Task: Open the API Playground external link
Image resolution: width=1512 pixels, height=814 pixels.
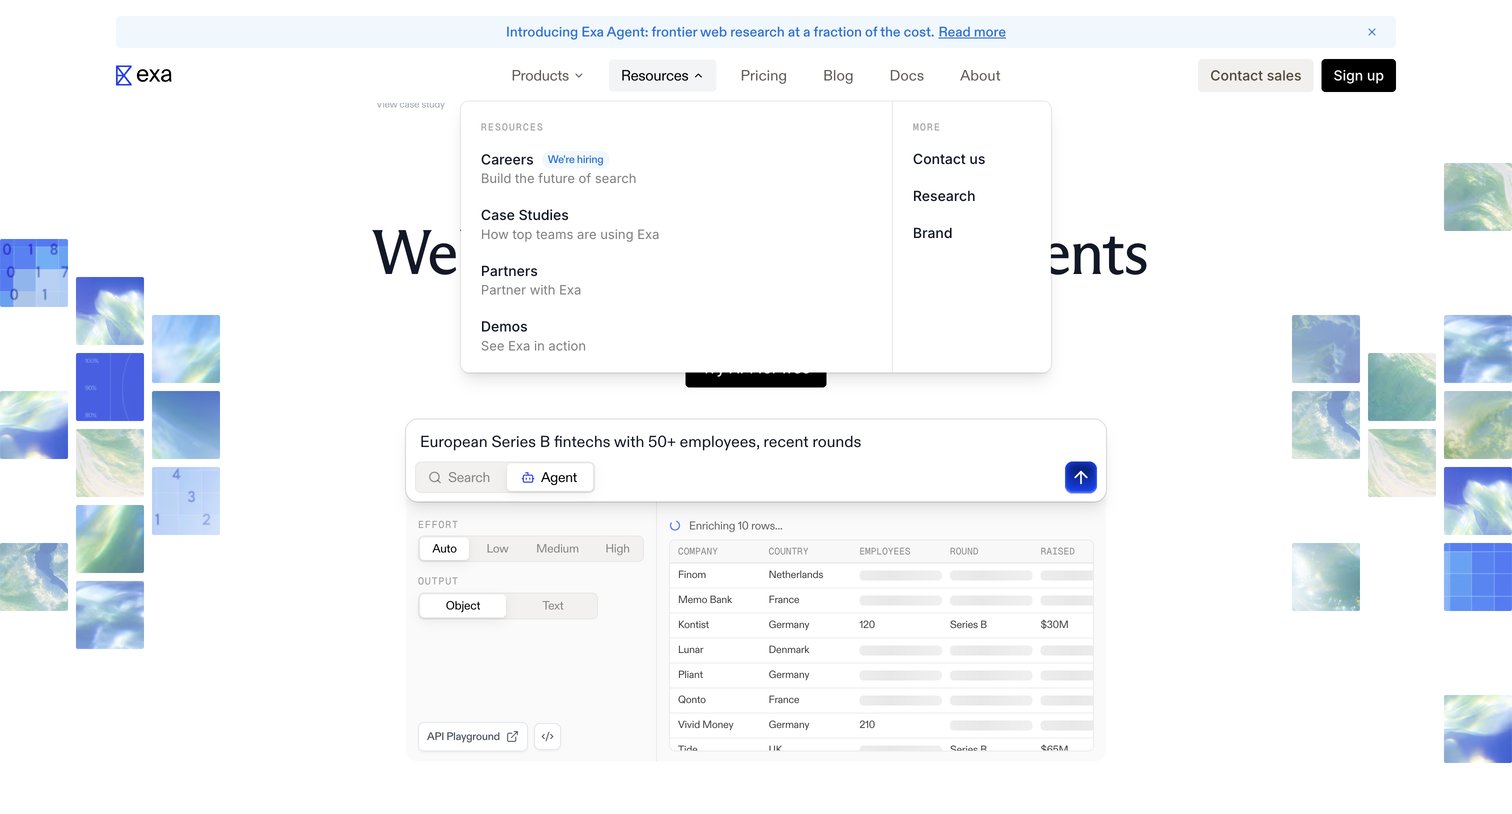Action: (472, 736)
